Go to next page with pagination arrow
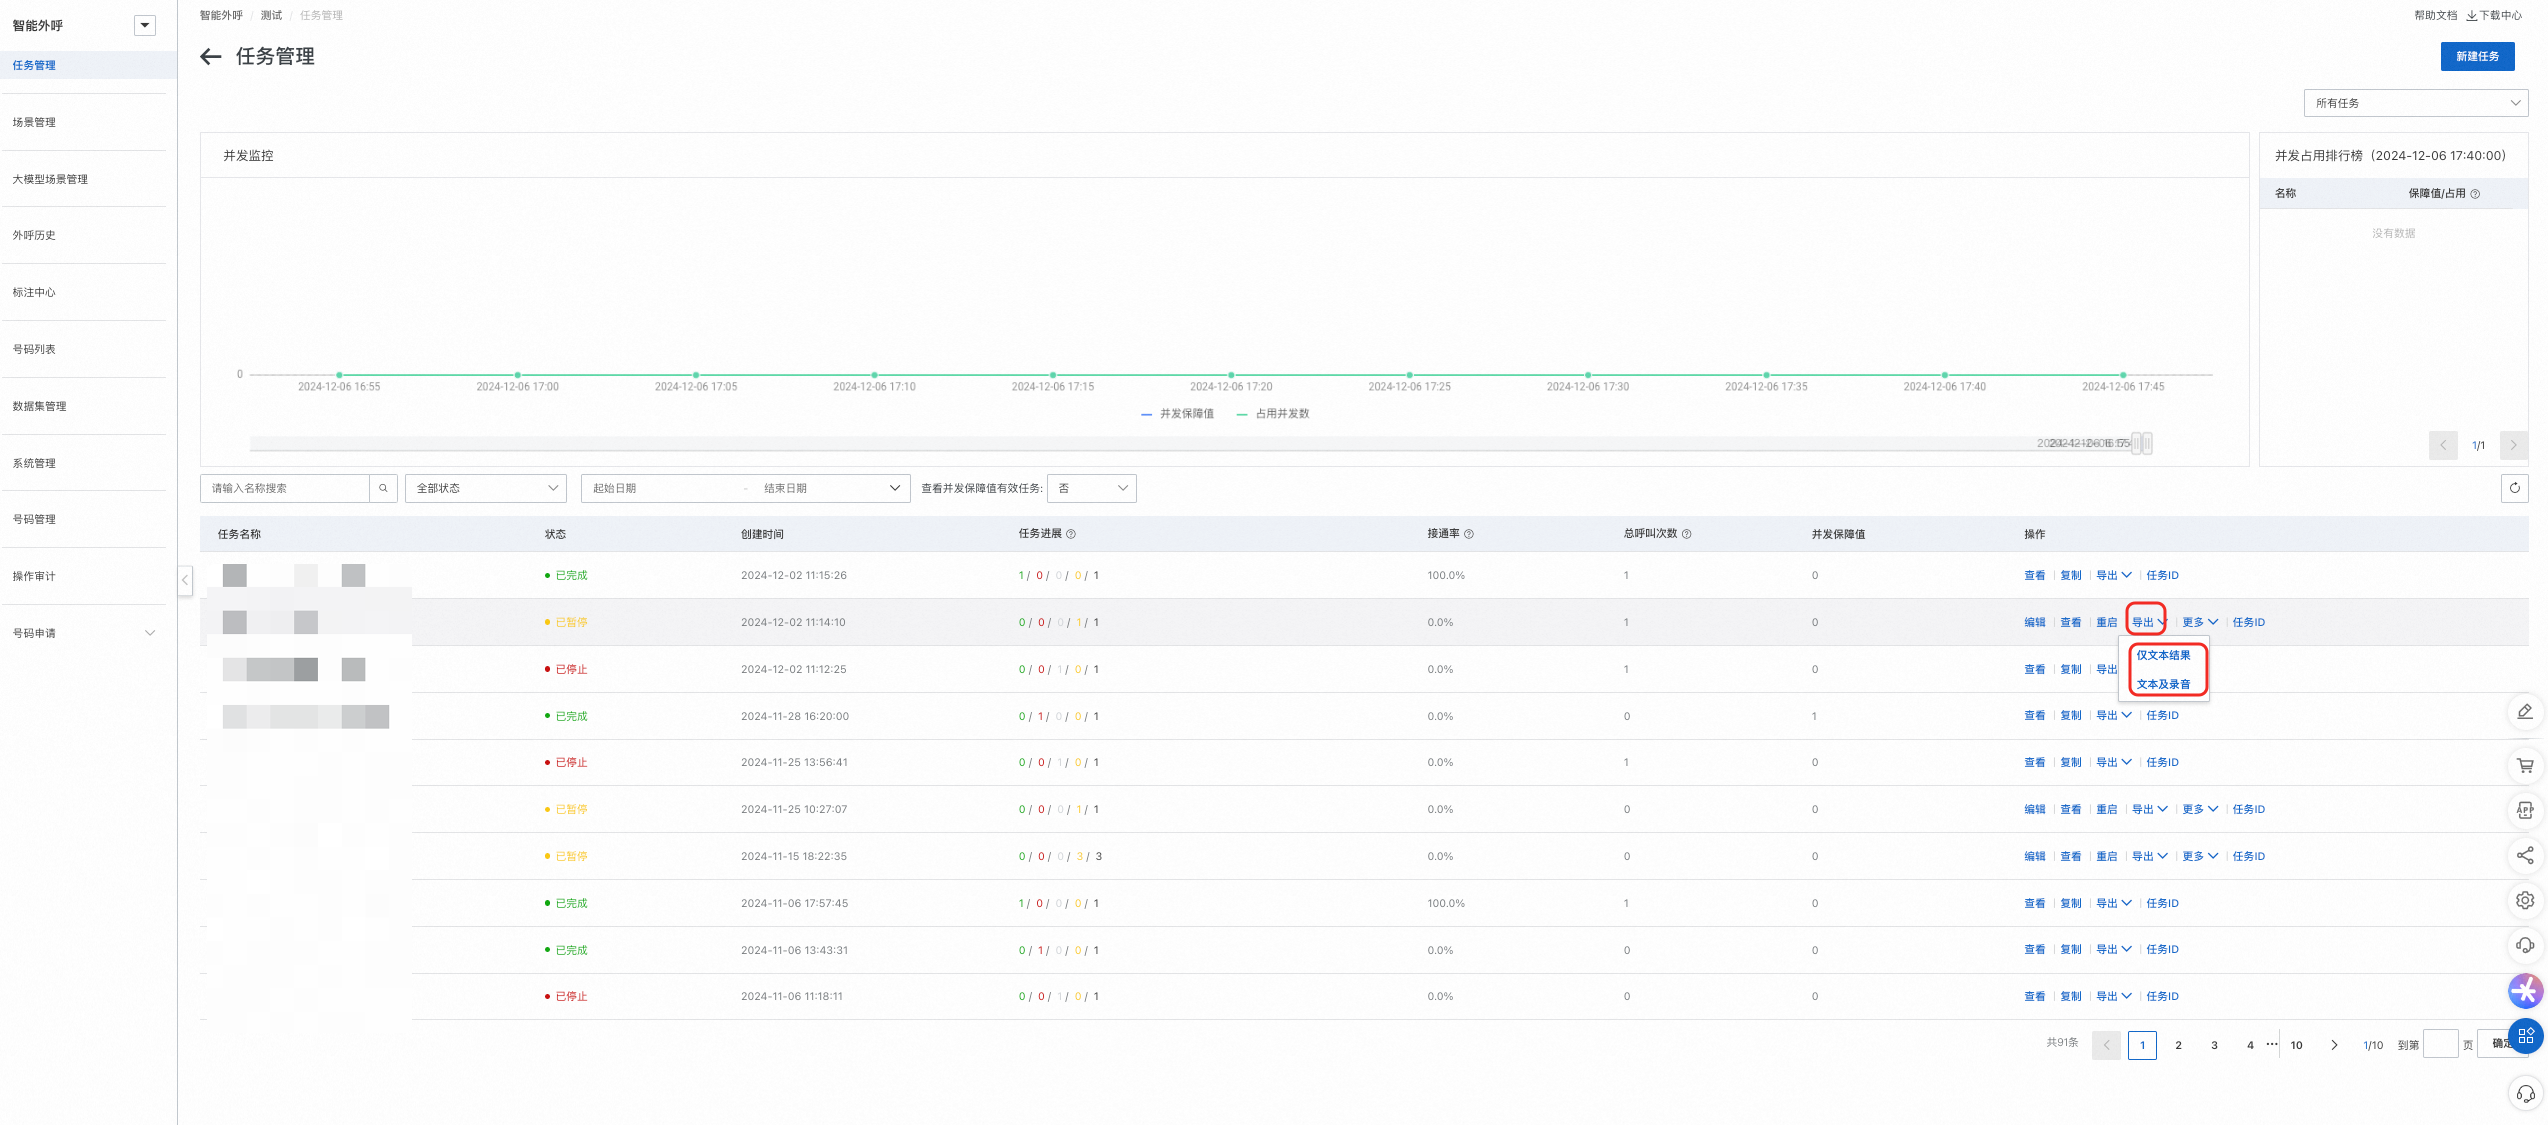2548x1125 pixels. 2334,1045
